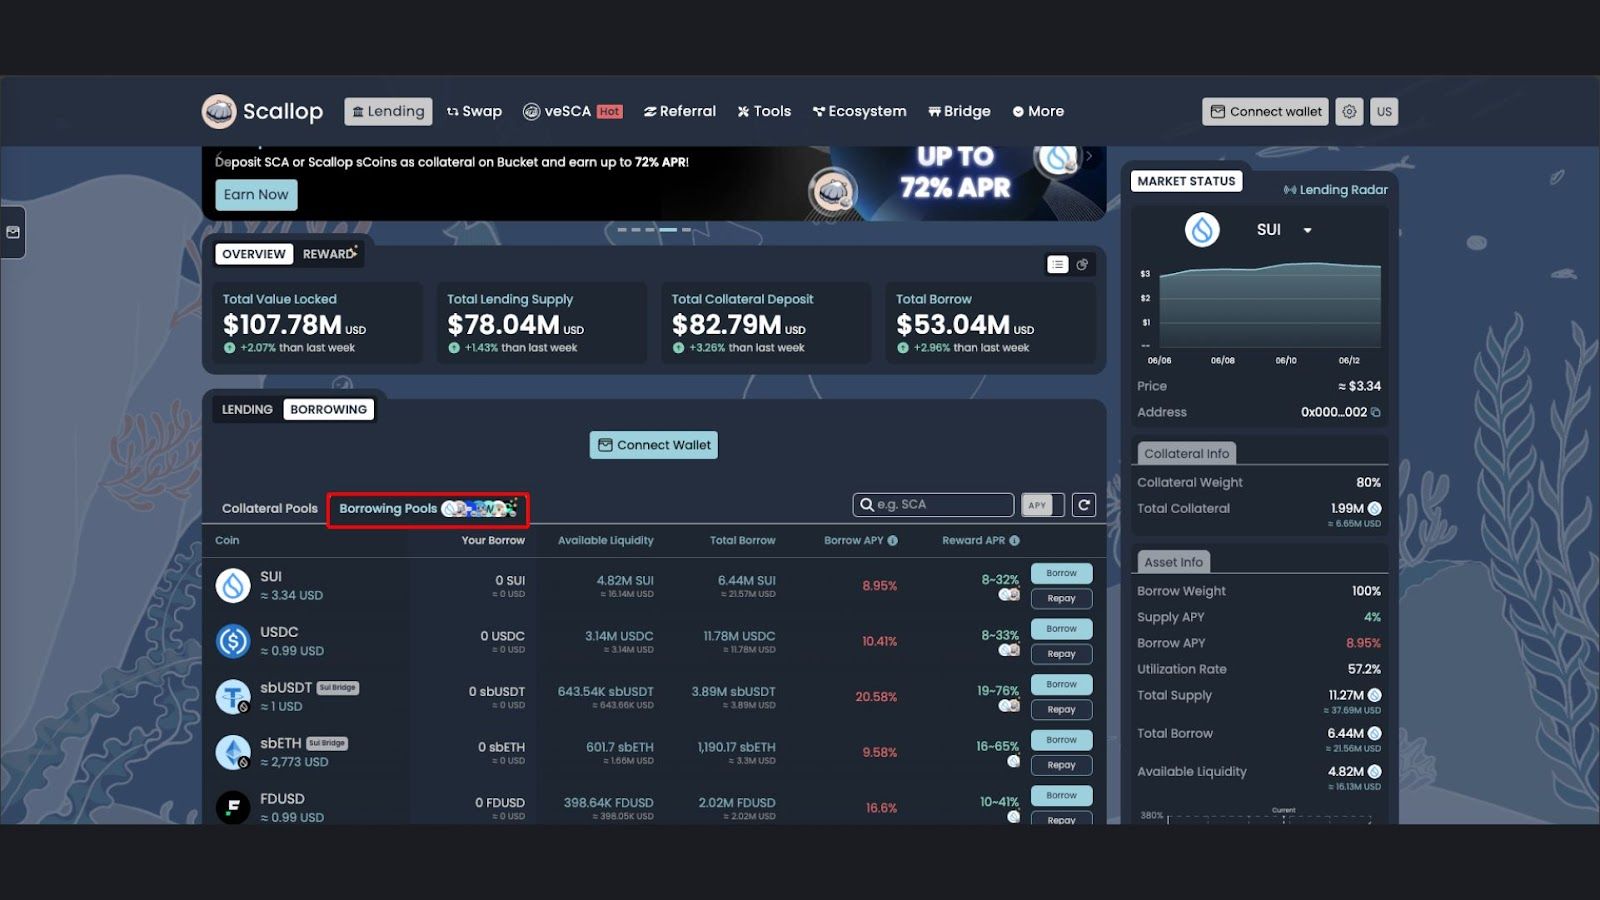
Task: Copy the 0x000...002 address icon
Action: (1376, 412)
